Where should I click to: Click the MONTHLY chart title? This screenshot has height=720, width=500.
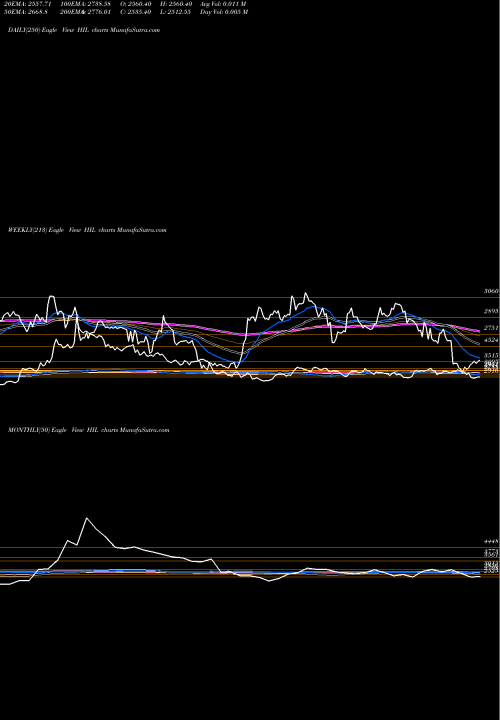[x=89, y=430]
